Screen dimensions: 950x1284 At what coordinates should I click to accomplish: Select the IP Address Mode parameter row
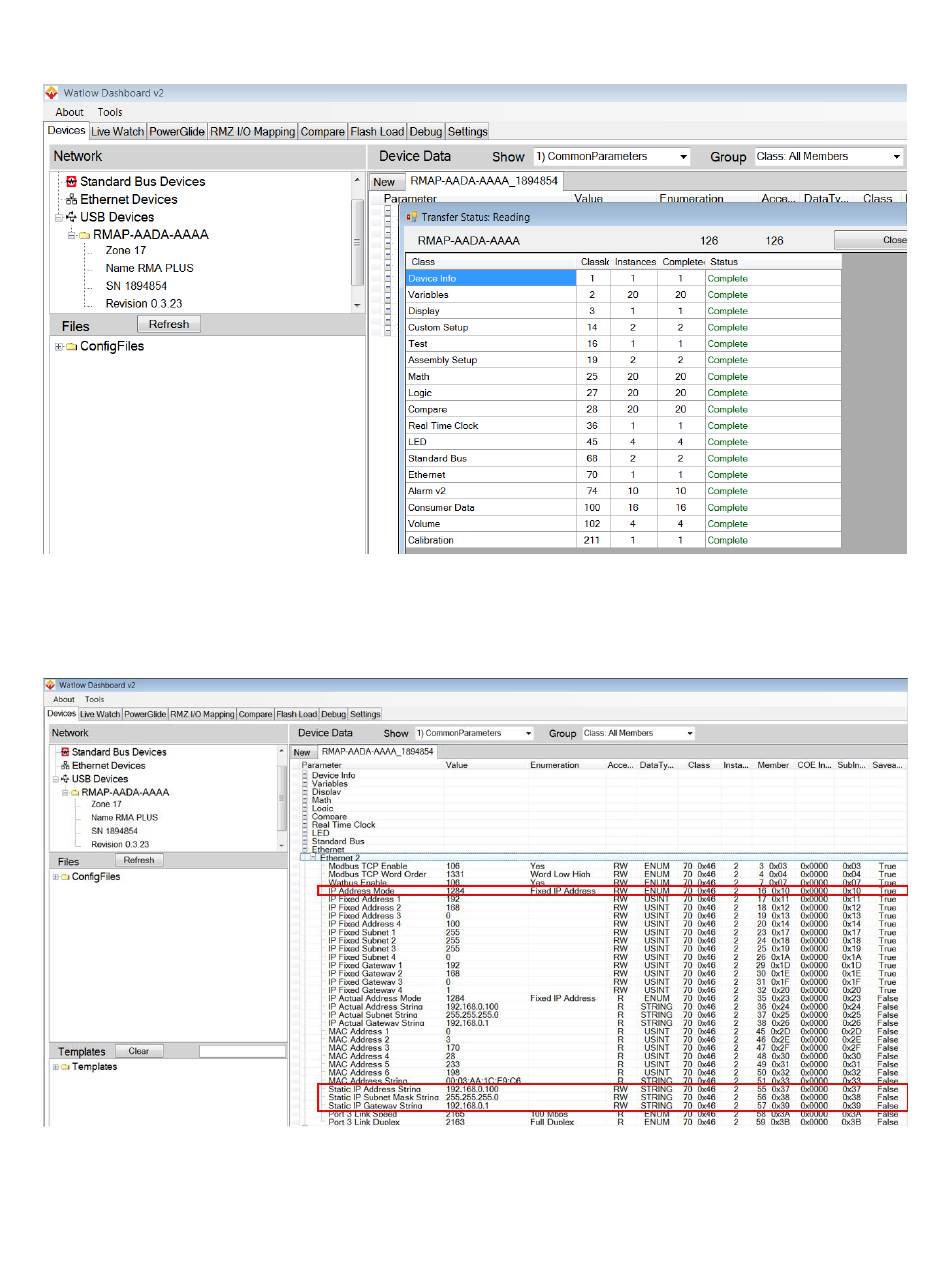point(612,890)
